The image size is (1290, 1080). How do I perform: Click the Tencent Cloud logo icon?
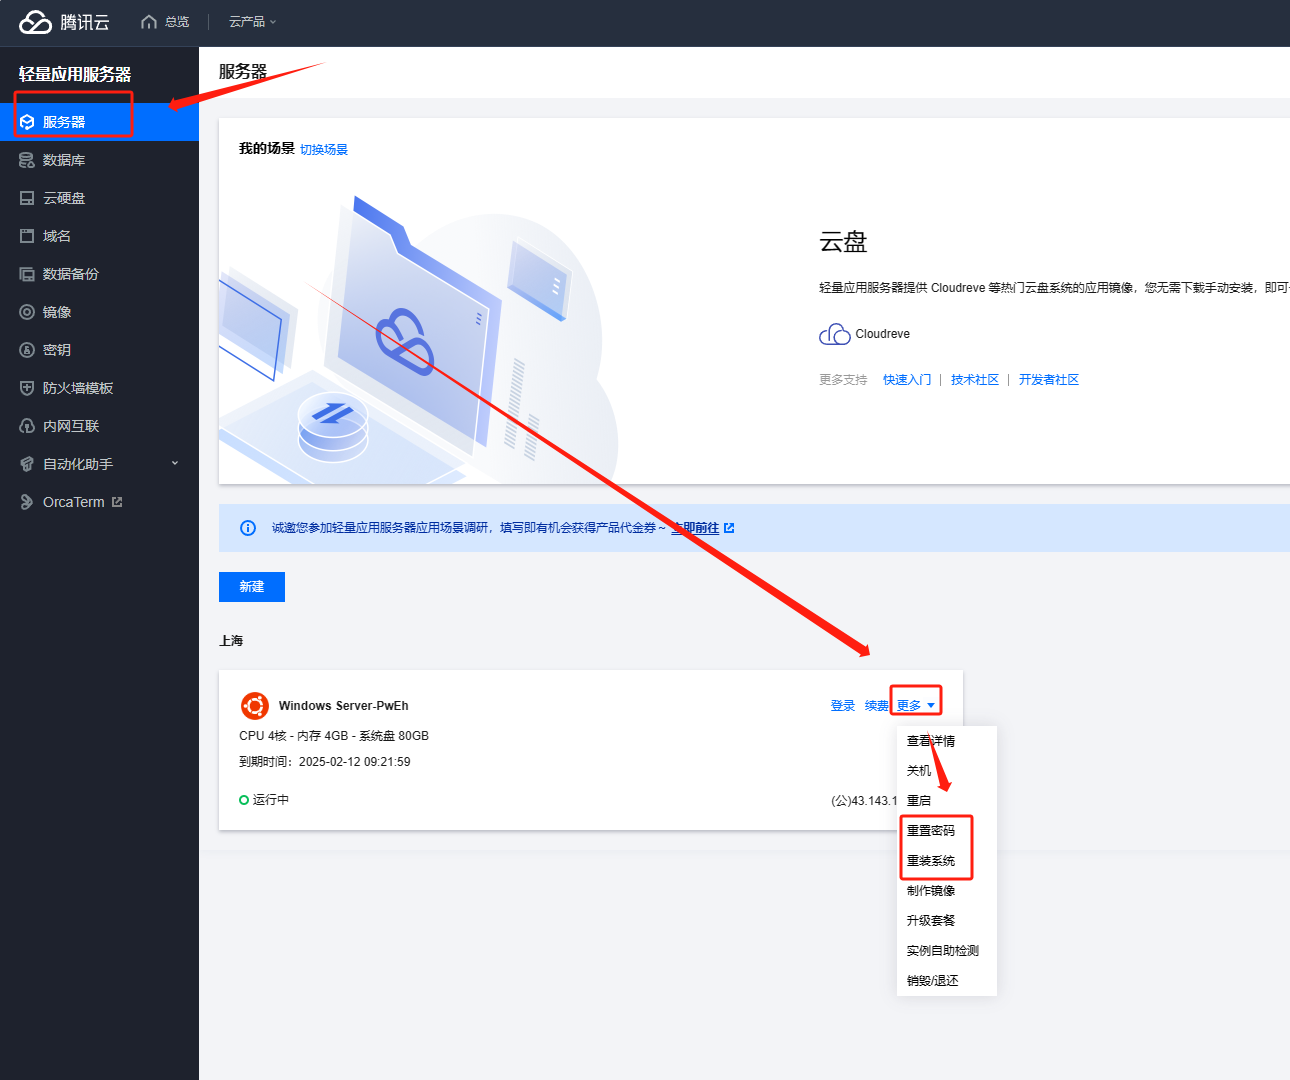(x=35, y=22)
